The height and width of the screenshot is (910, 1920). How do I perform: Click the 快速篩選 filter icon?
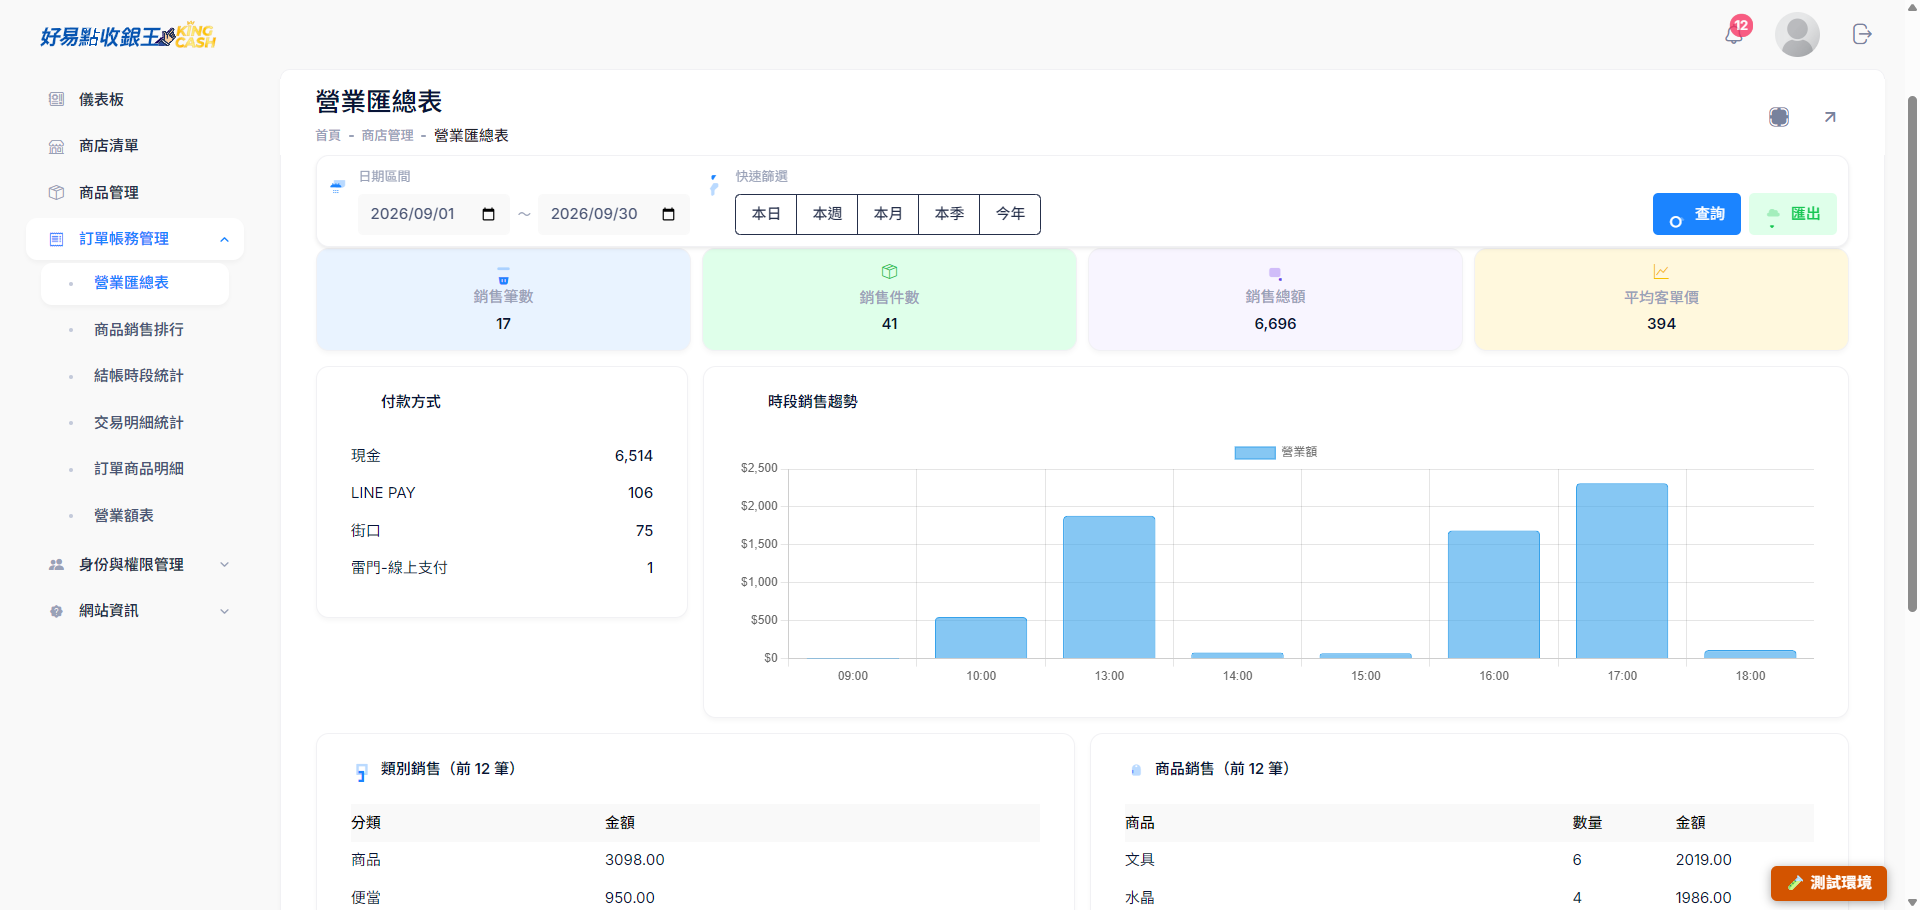(714, 184)
